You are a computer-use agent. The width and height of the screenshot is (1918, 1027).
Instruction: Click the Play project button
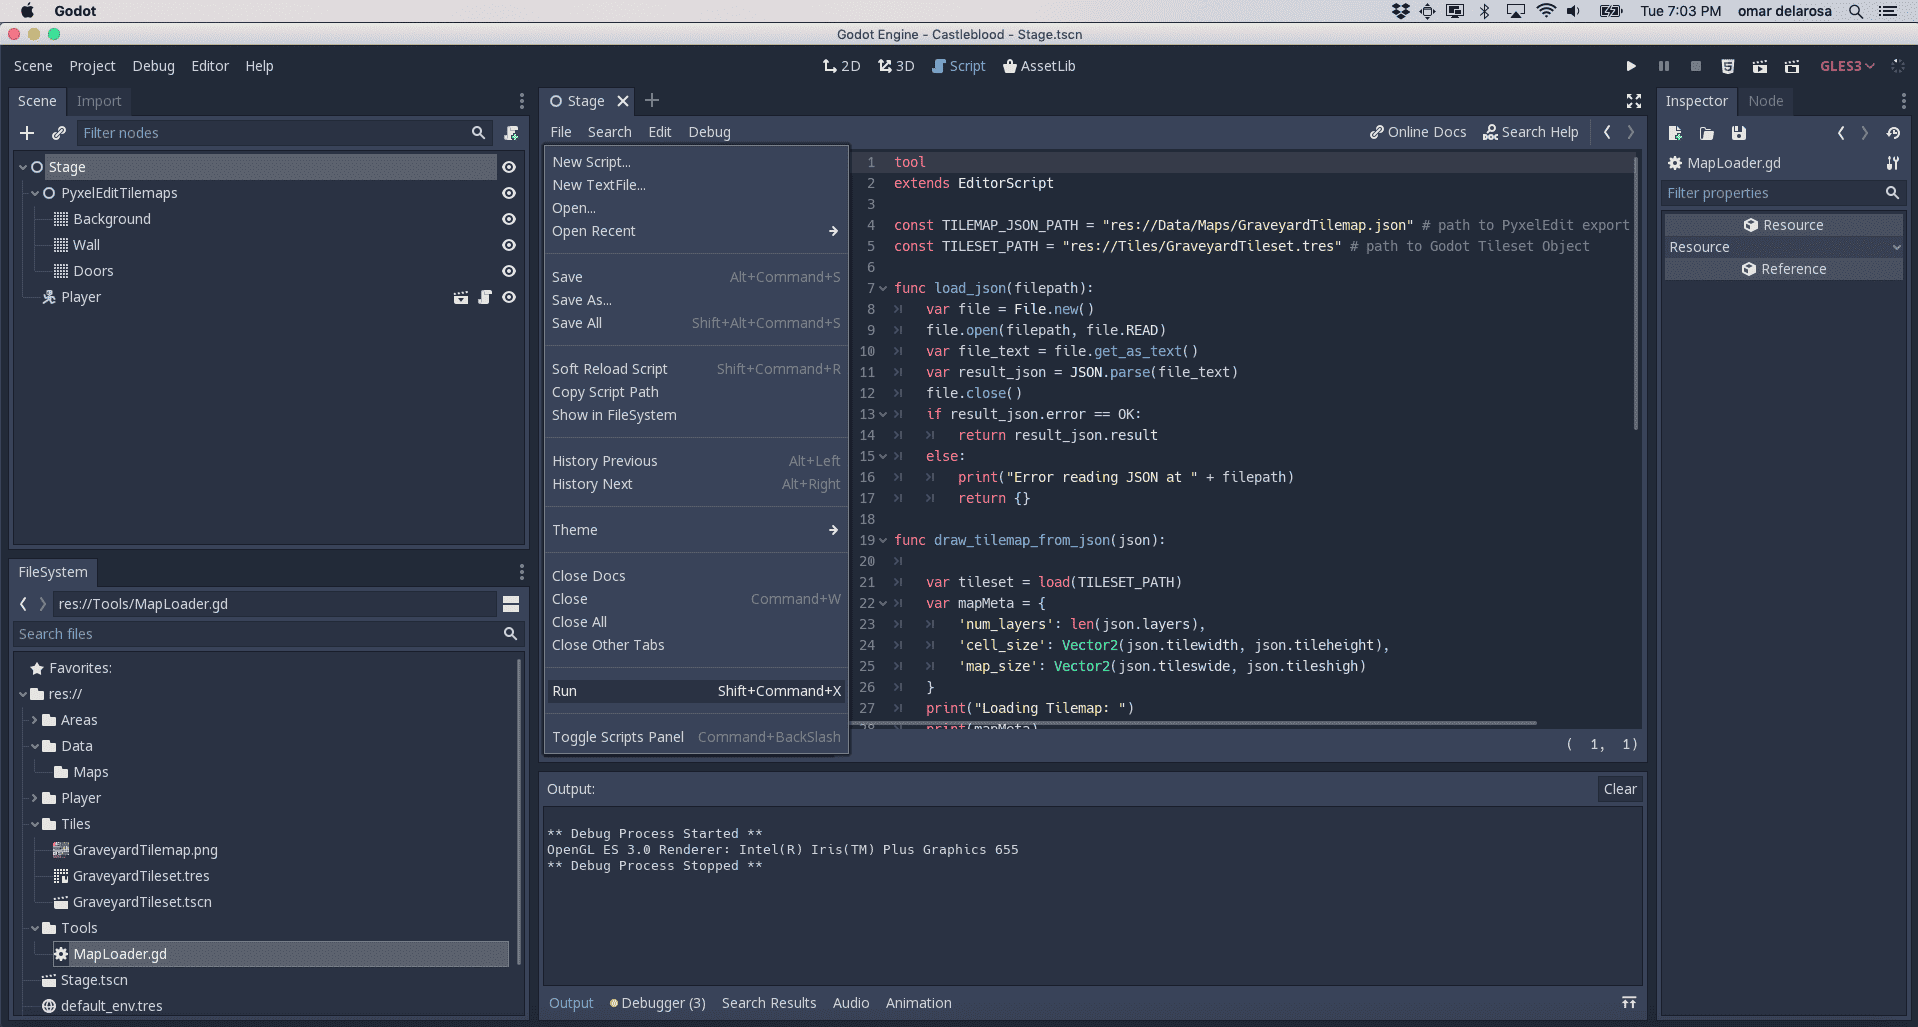[1631, 66]
